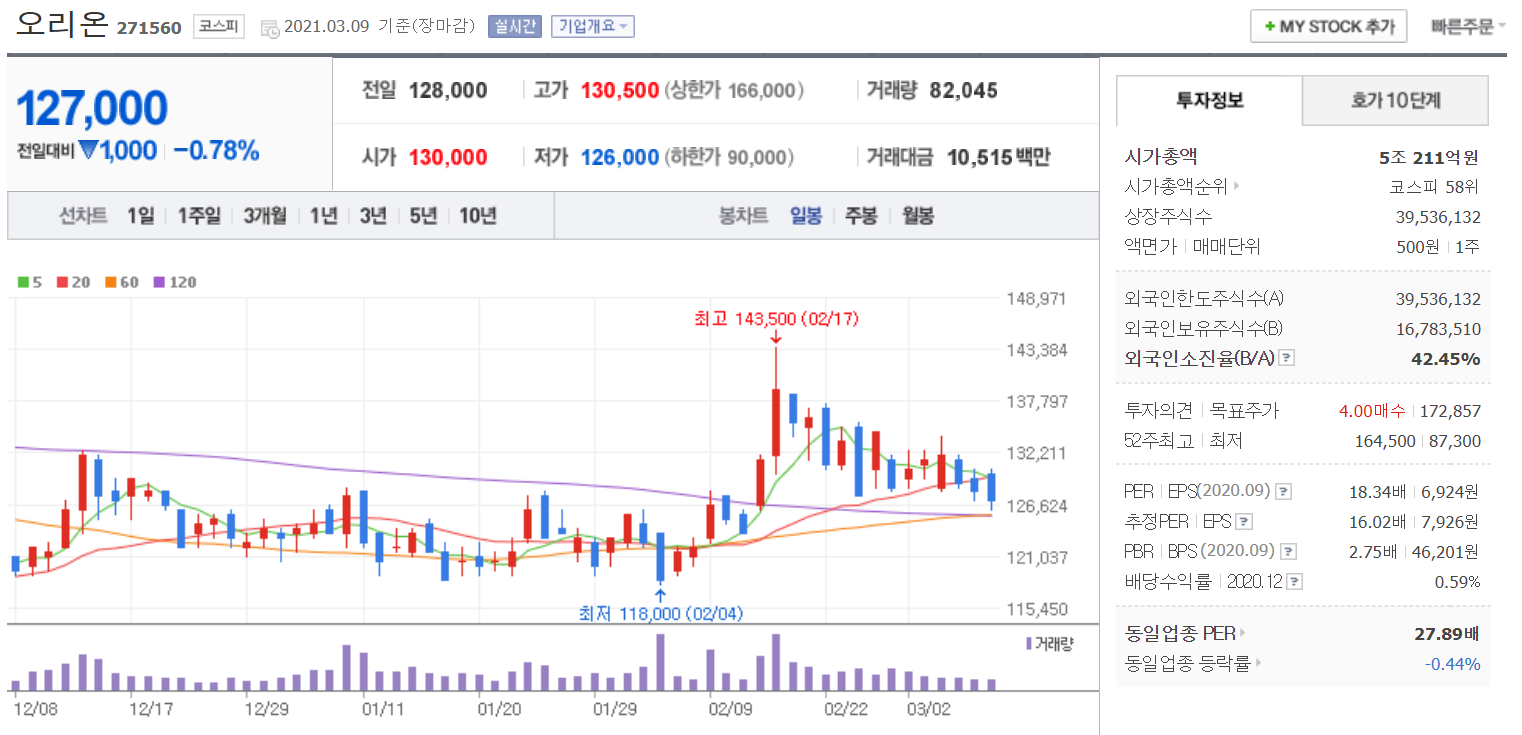Click the 고가 value 130,500
Image resolution: width=1522 pixels, height=735 pixels.
pos(619,91)
